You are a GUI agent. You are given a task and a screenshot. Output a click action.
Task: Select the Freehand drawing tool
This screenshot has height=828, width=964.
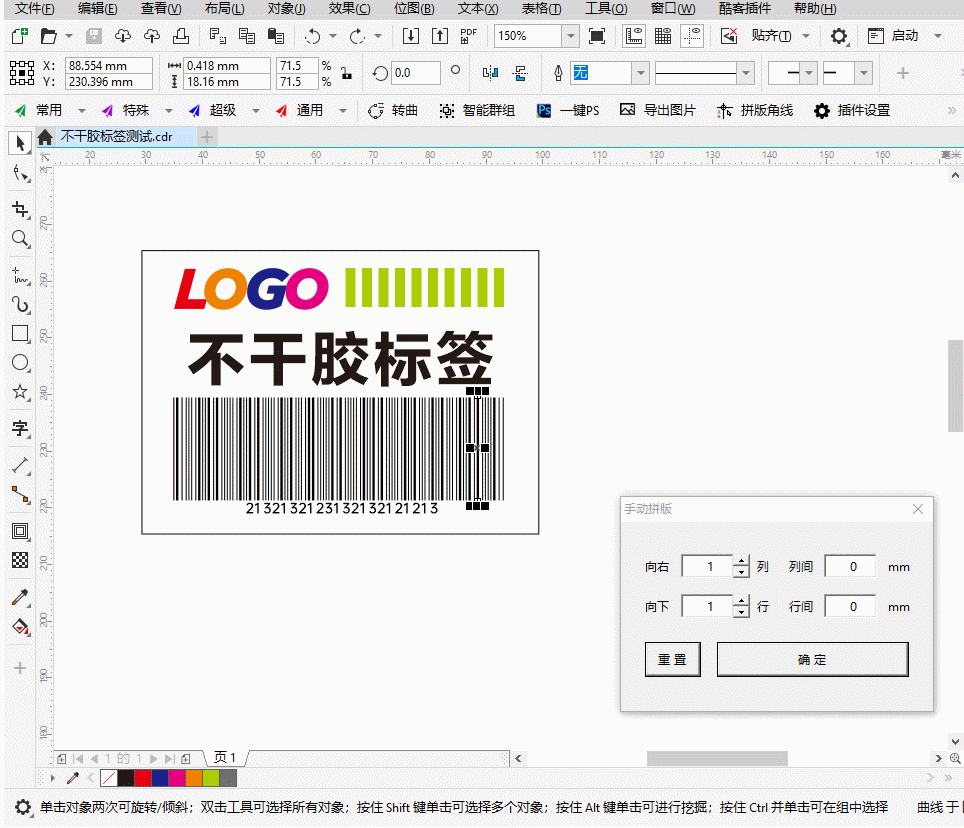click(20, 275)
